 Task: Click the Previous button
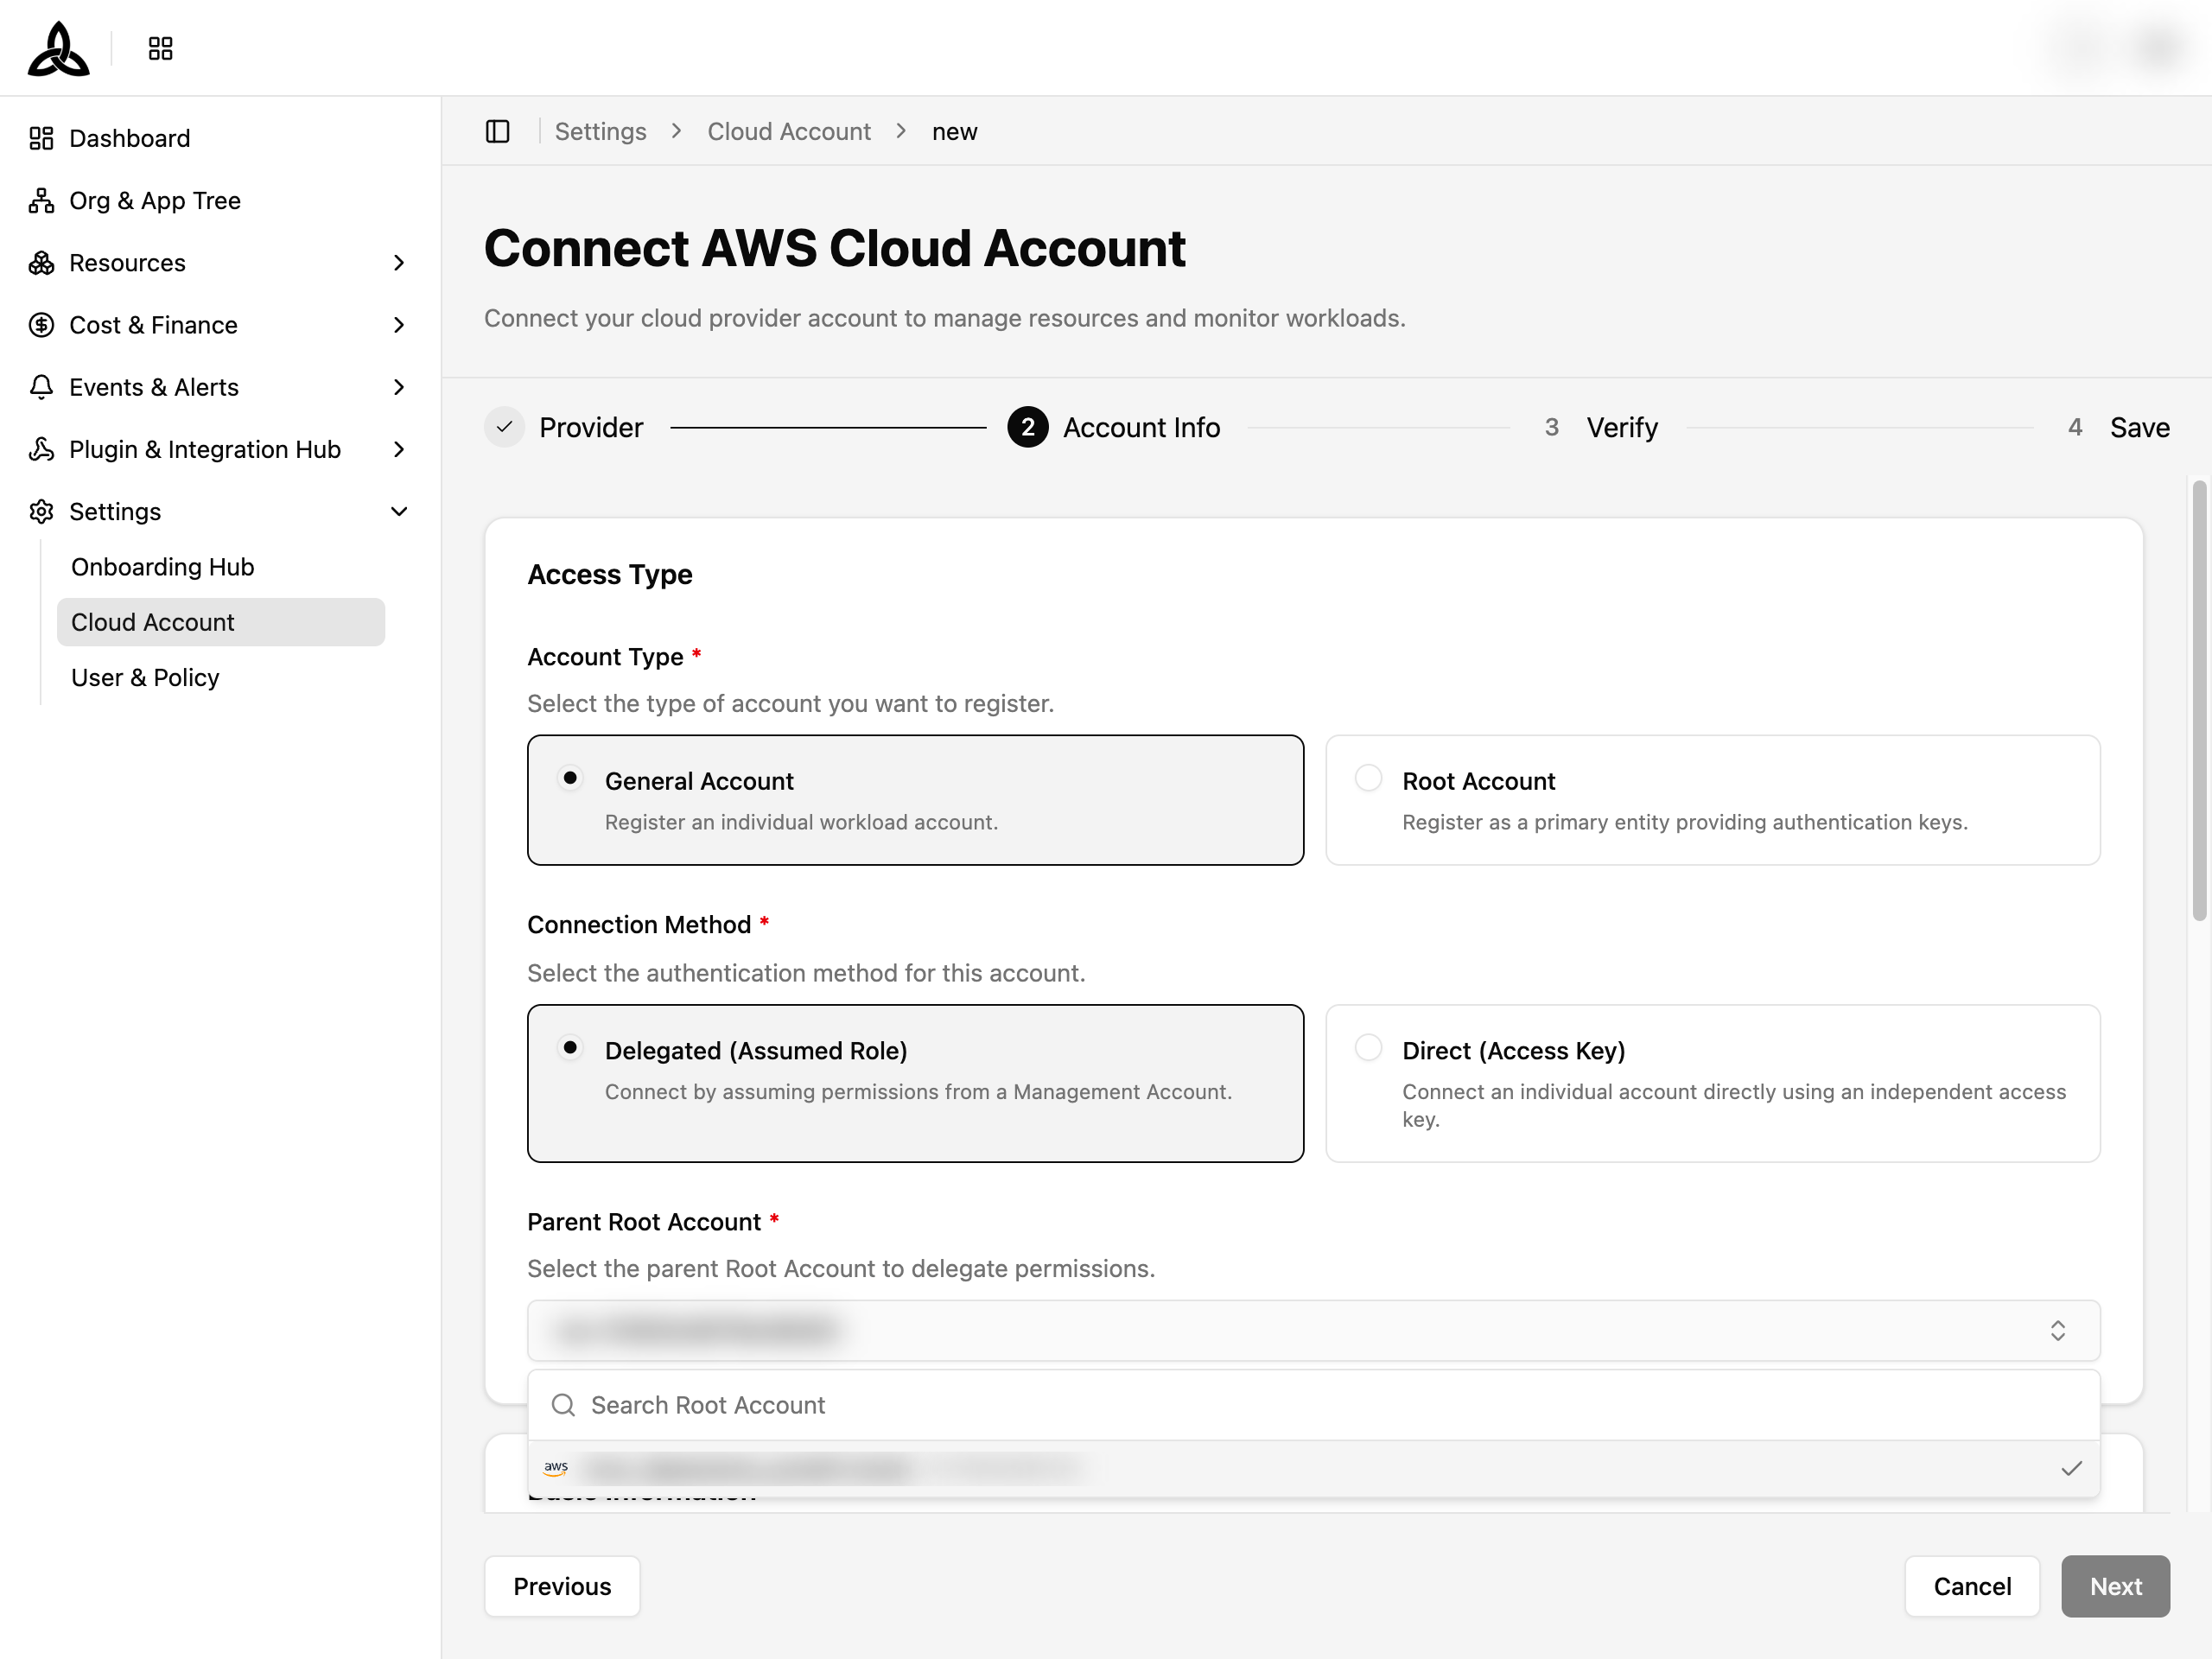click(562, 1586)
